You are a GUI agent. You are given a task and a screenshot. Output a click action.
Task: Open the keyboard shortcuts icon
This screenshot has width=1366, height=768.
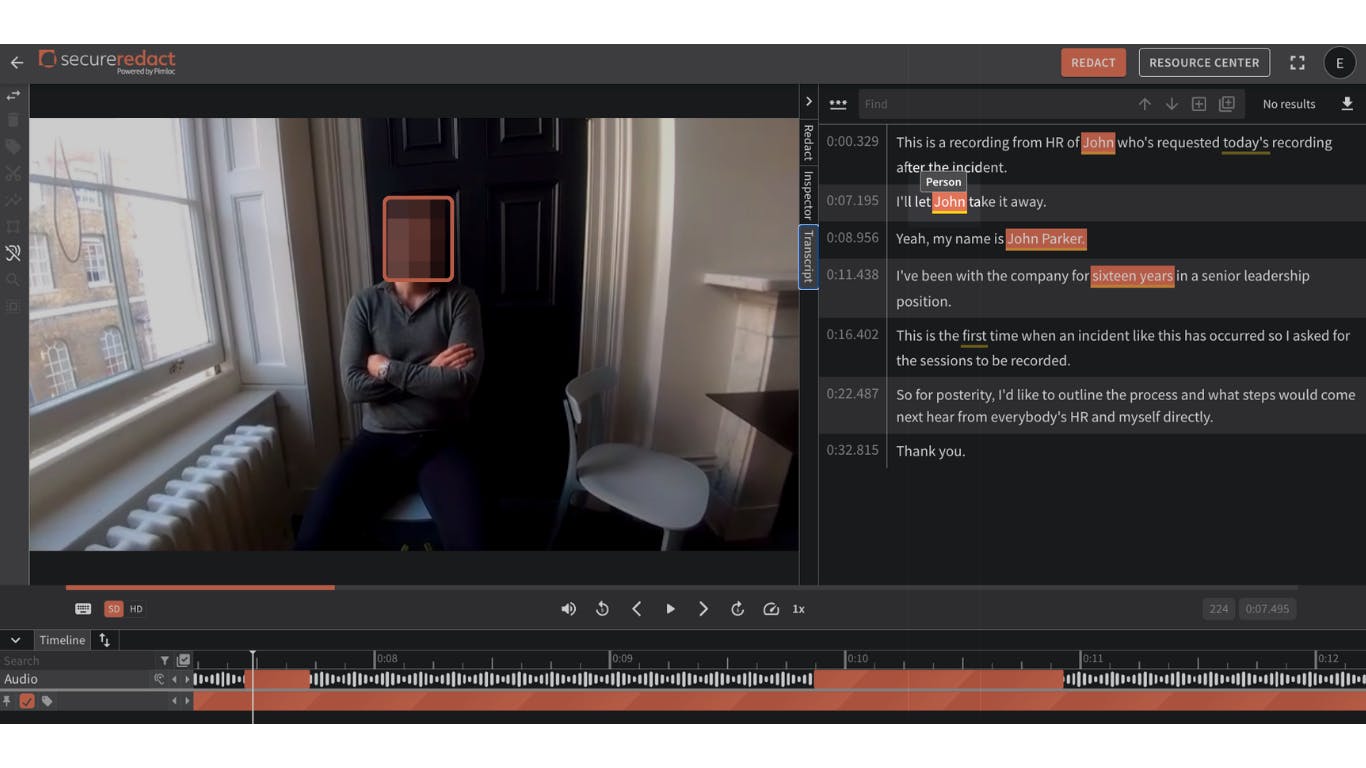point(83,609)
